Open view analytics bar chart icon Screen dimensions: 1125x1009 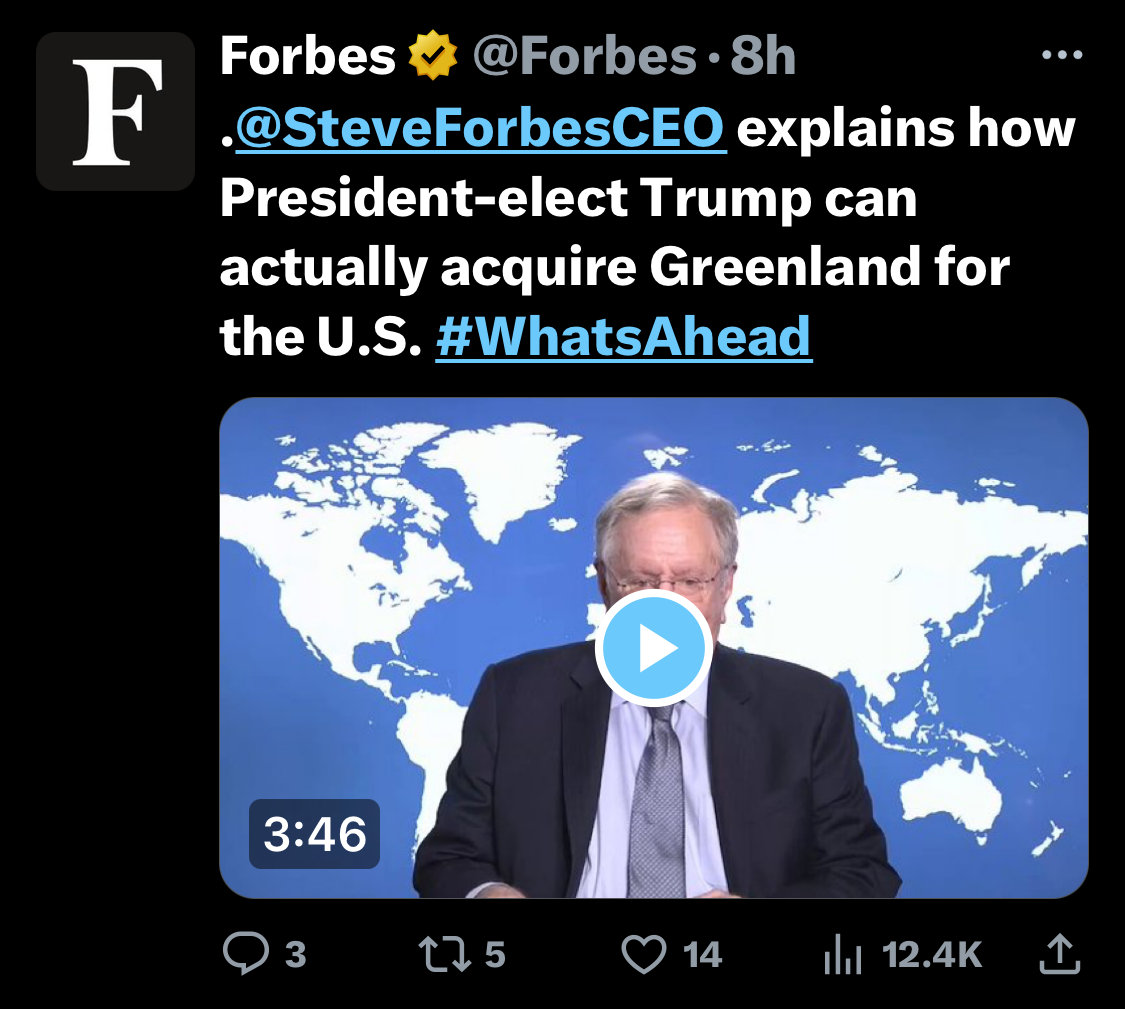(841, 956)
